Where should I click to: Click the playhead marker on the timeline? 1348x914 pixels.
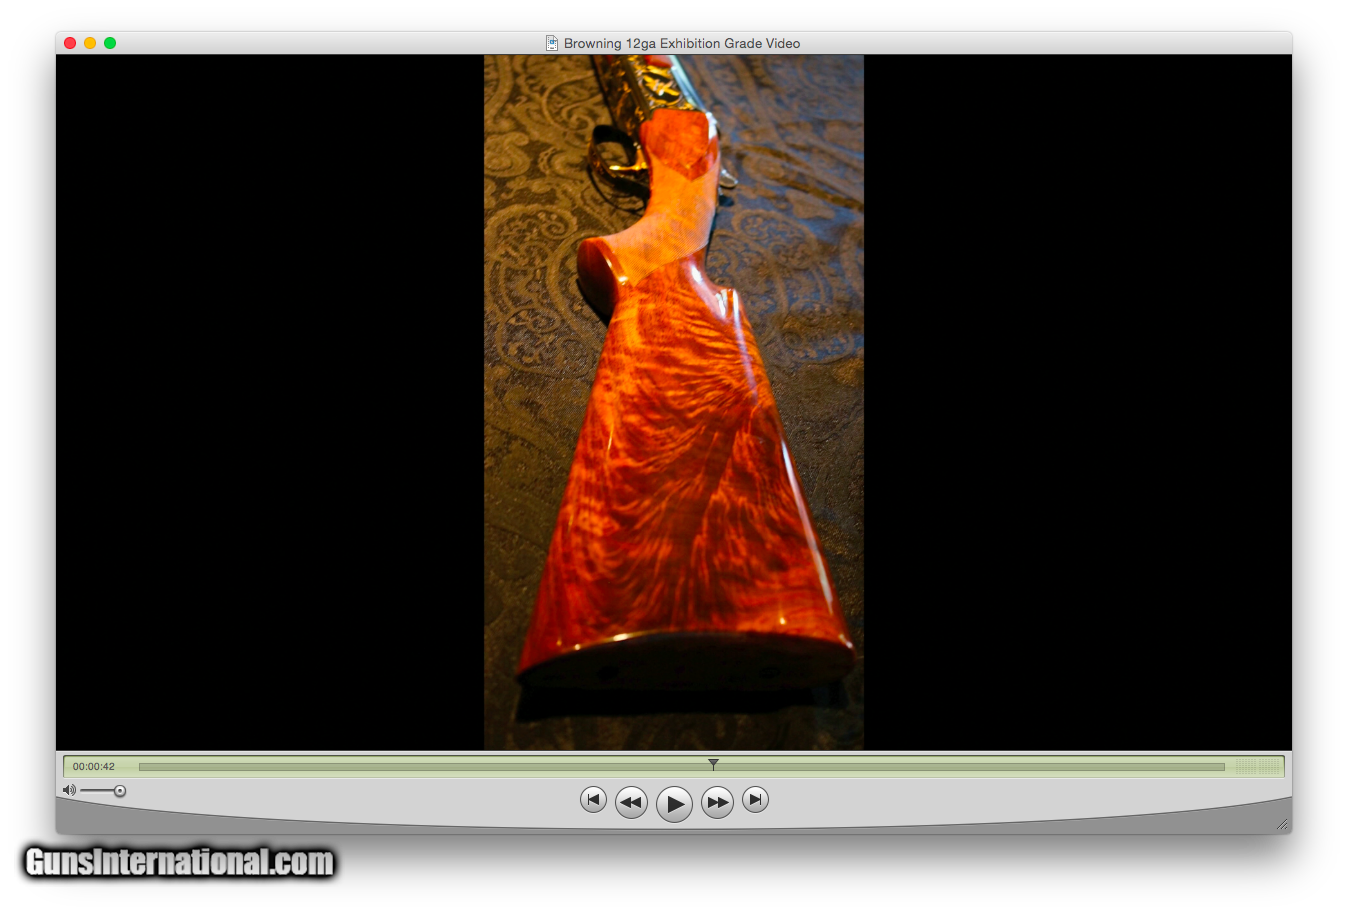click(713, 764)
